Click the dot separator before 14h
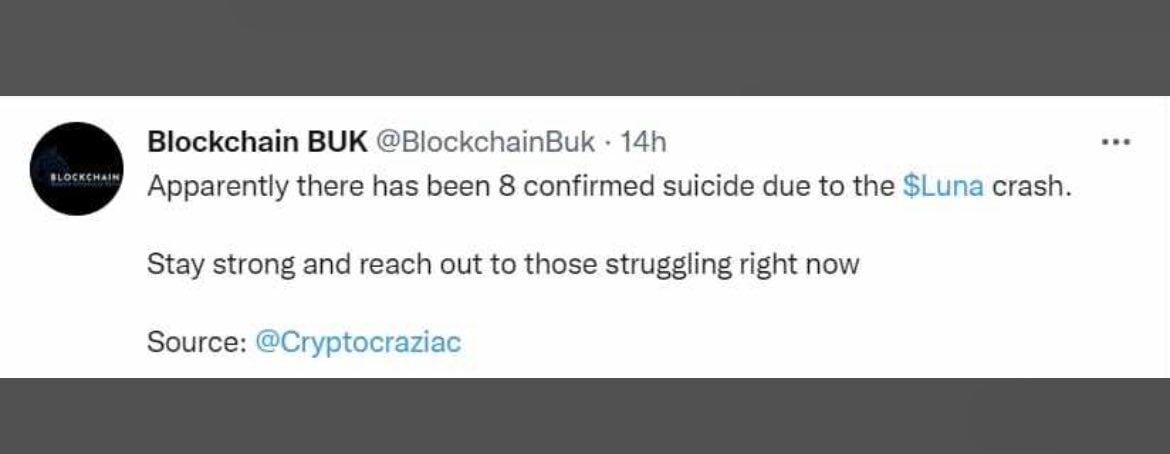 [x=608, y=142]
